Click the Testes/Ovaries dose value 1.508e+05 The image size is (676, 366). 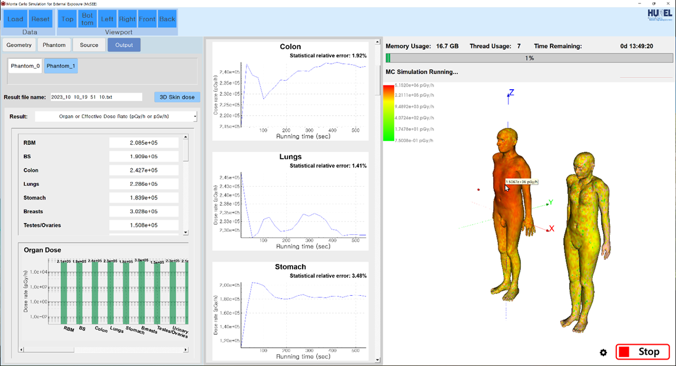(x=144, y=225)
